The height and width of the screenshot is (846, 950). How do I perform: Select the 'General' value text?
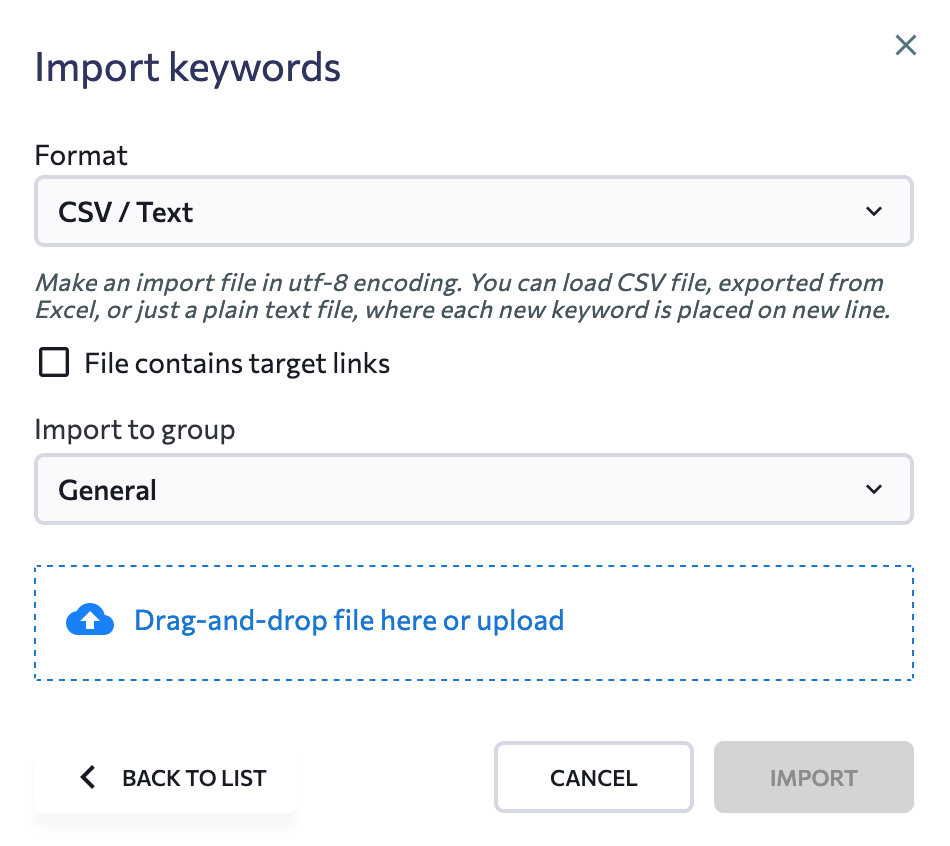click(x=107, y=490)
